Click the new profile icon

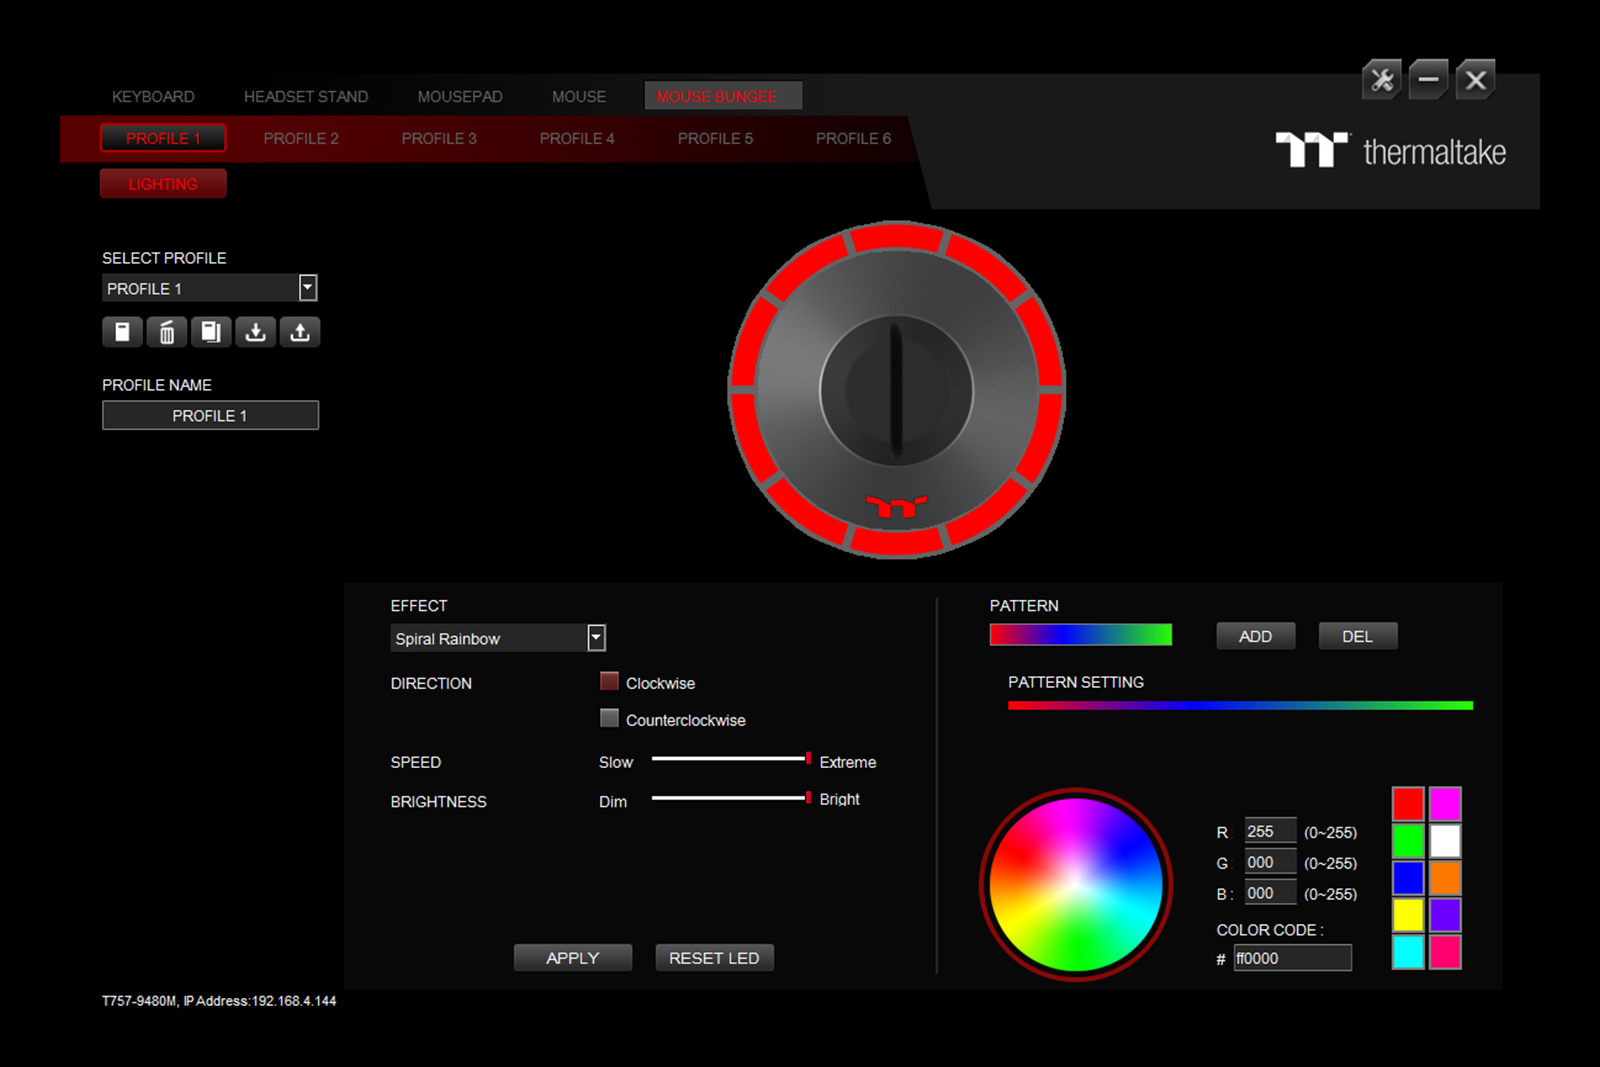pyautogui.click(x=122, y=332)
